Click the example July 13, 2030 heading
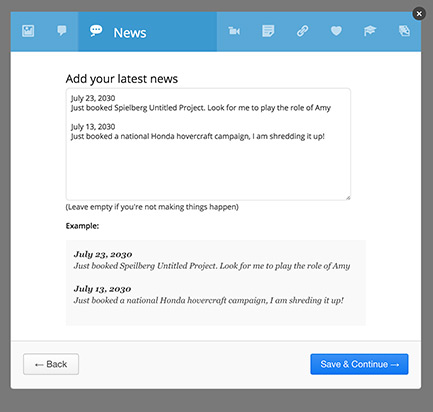Screen dimensions: 433x412 pos(102,289)
